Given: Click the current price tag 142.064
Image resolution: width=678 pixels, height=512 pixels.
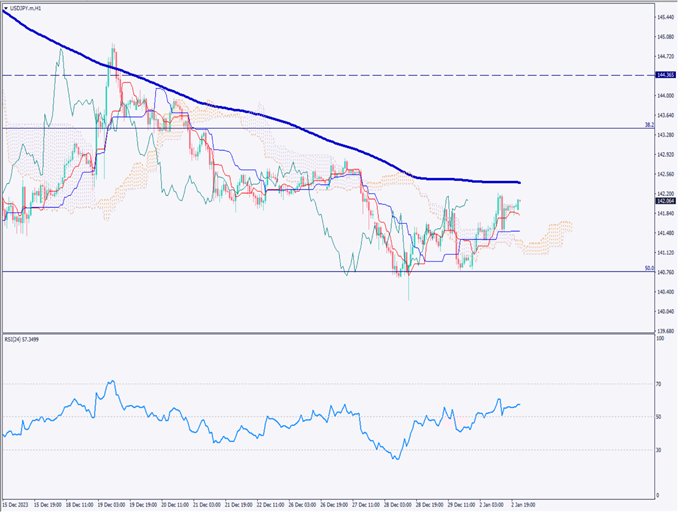Looking at the screenshot, I should point(664,201).
